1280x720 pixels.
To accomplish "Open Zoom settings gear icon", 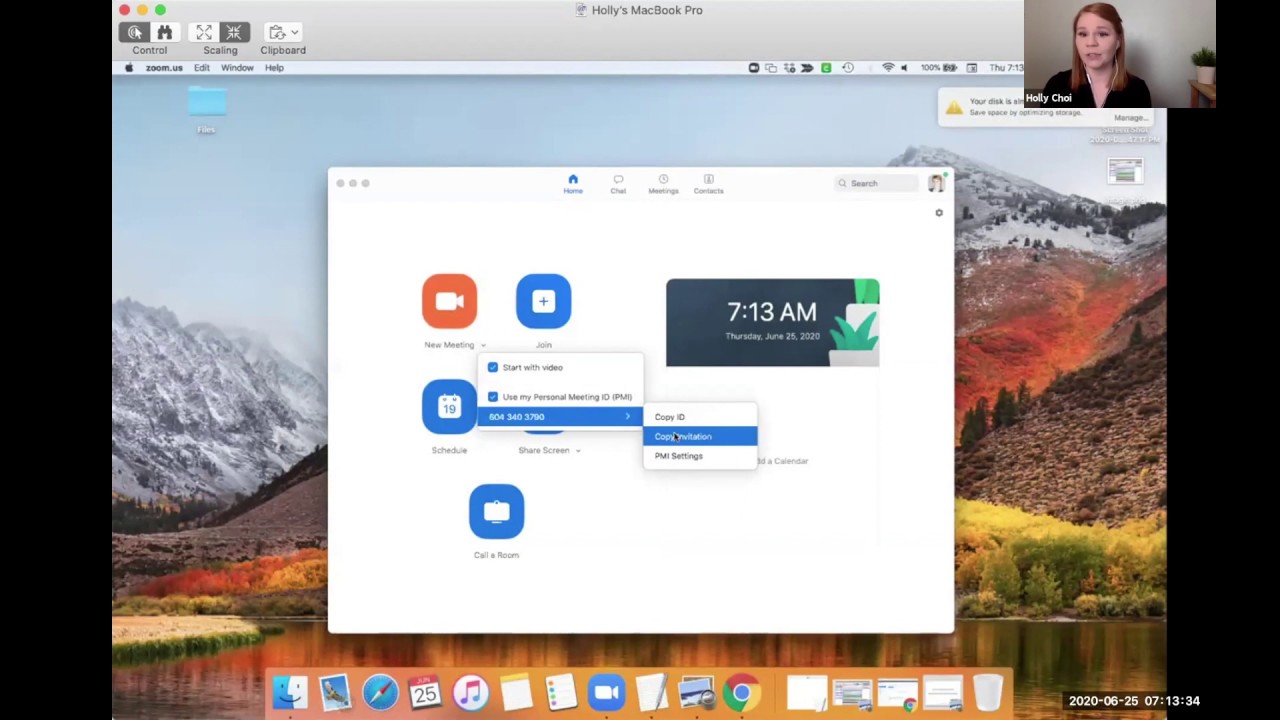I will tap(939, 213).
